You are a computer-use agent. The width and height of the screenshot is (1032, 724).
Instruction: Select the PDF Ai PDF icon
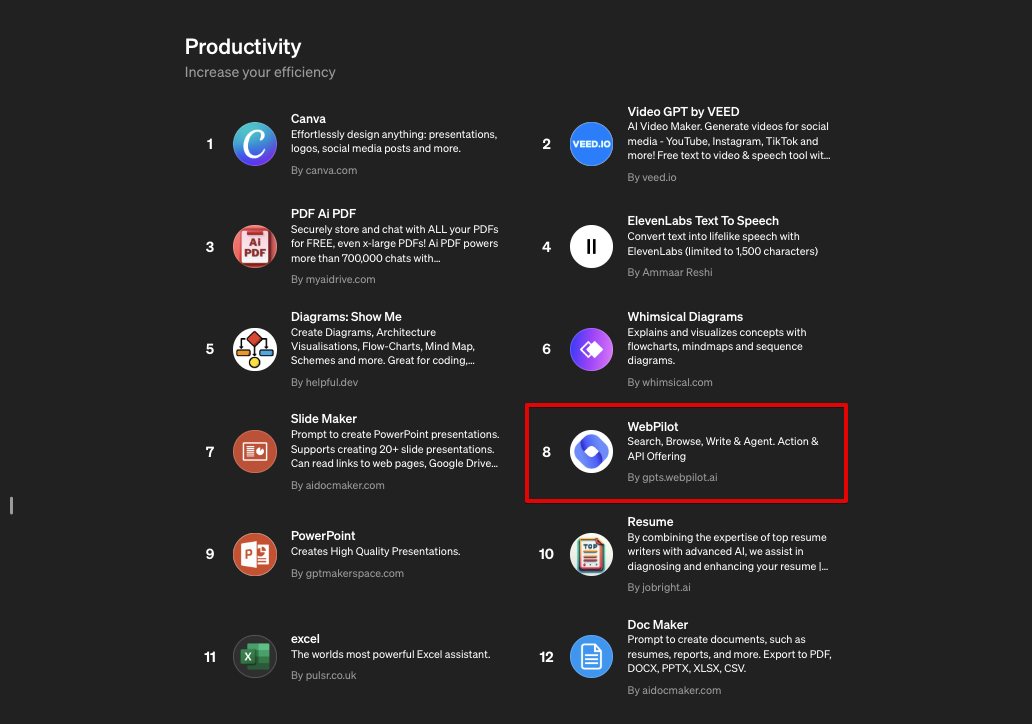pyautogui.click(x=254, y=247)
